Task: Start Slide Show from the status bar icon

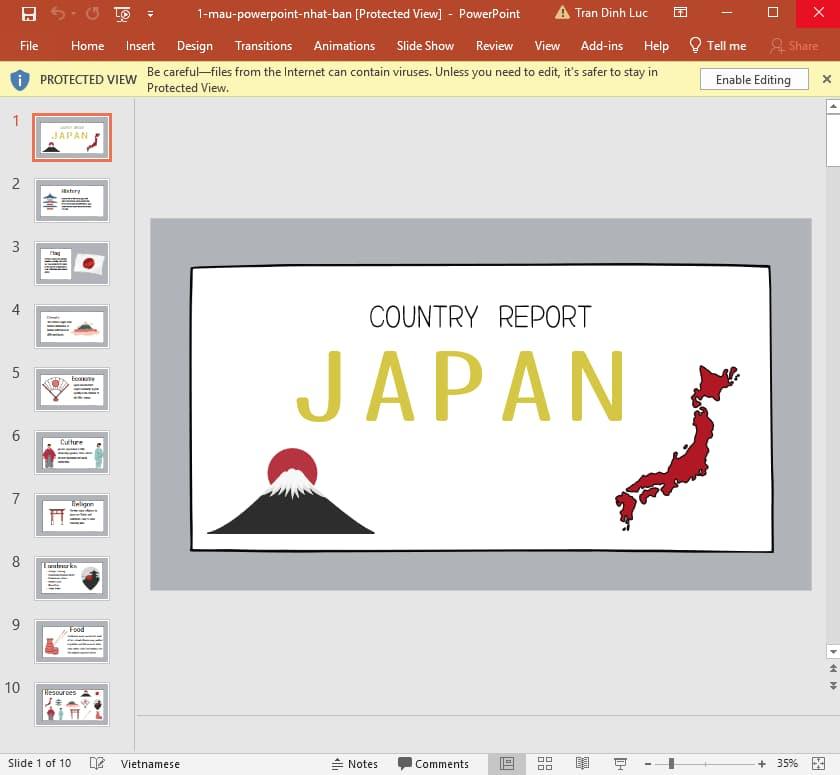Action: (x=620, y=763)
